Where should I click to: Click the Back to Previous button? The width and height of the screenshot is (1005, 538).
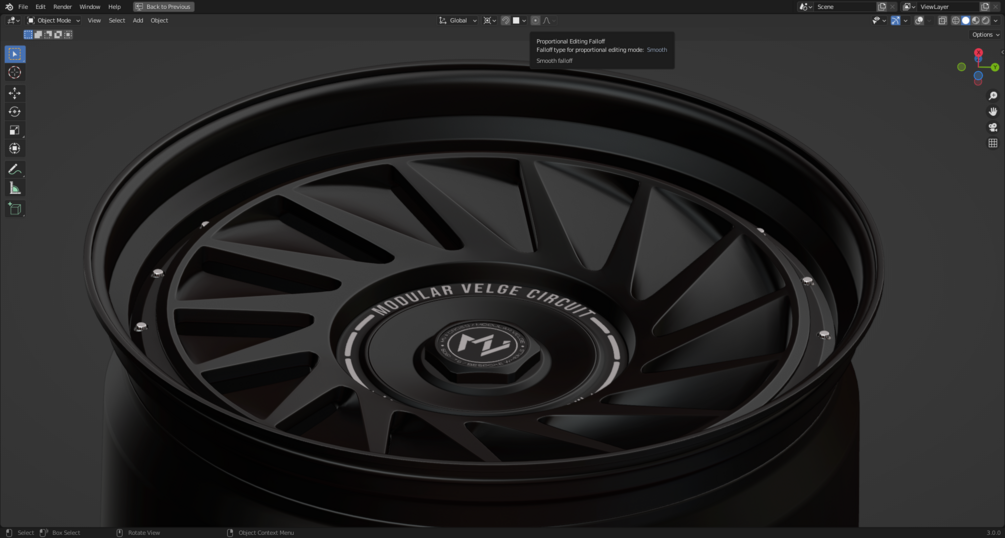(x=163, y=6)
